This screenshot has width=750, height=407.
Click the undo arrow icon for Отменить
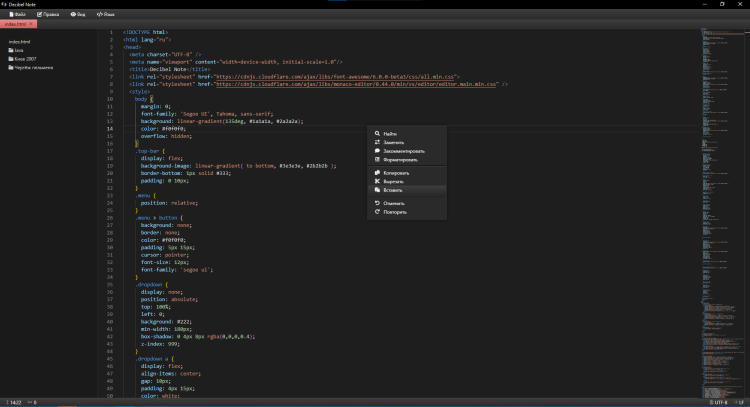pyautogui.click(x=376, y=203)
